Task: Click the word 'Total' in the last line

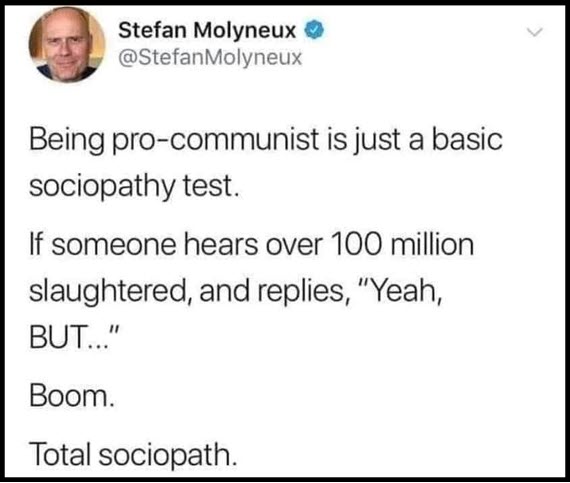Action: 60,454
